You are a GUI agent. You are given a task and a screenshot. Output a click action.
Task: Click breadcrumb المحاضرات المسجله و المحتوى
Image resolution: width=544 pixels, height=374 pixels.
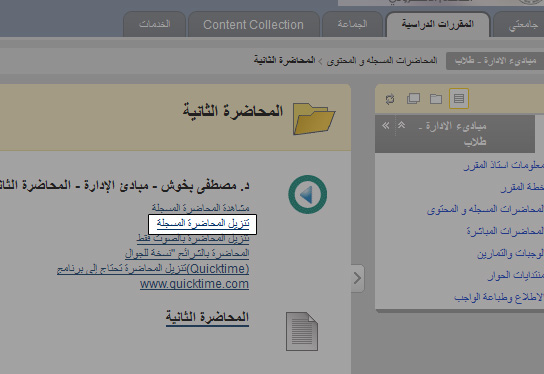tap(382, 61)
